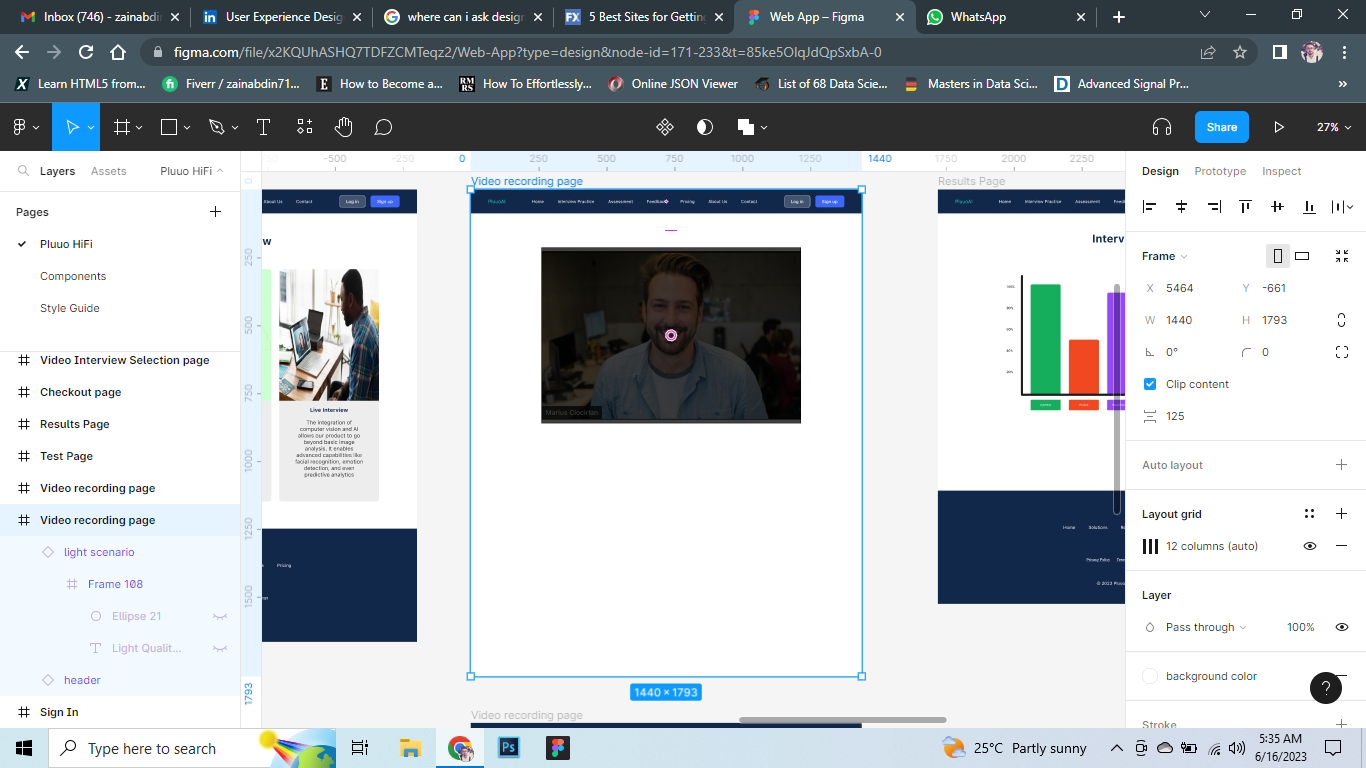Open Help question mark button
The image size is (1366, 768).
1326,687
